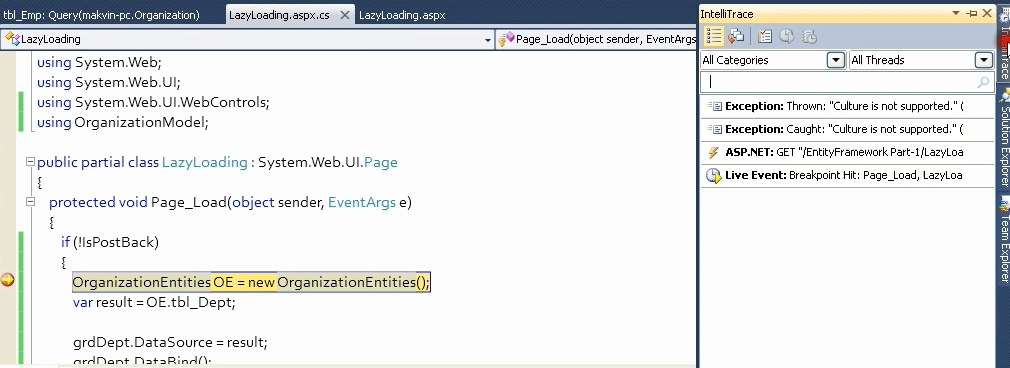Click 'using System.Web.UI.WebControls;' line

(153, 102)
